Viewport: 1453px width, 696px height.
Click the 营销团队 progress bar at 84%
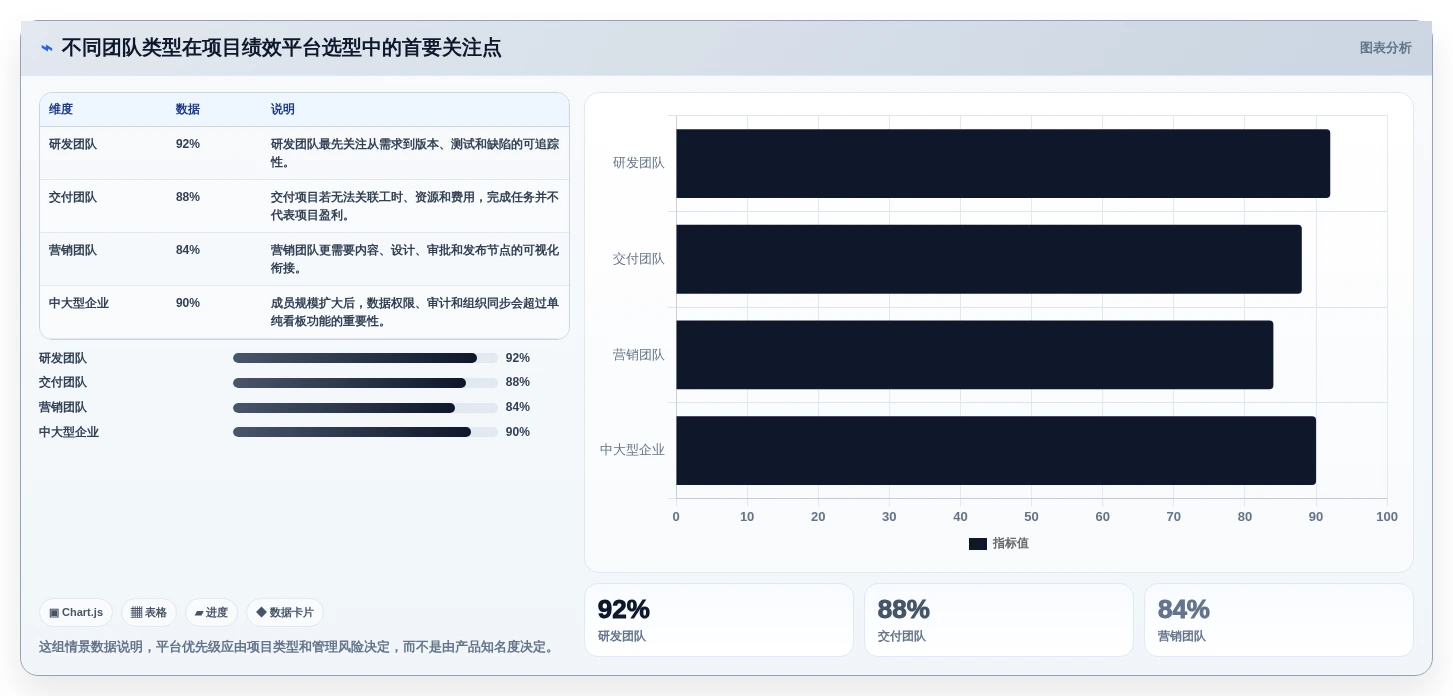tap(365, 407)
